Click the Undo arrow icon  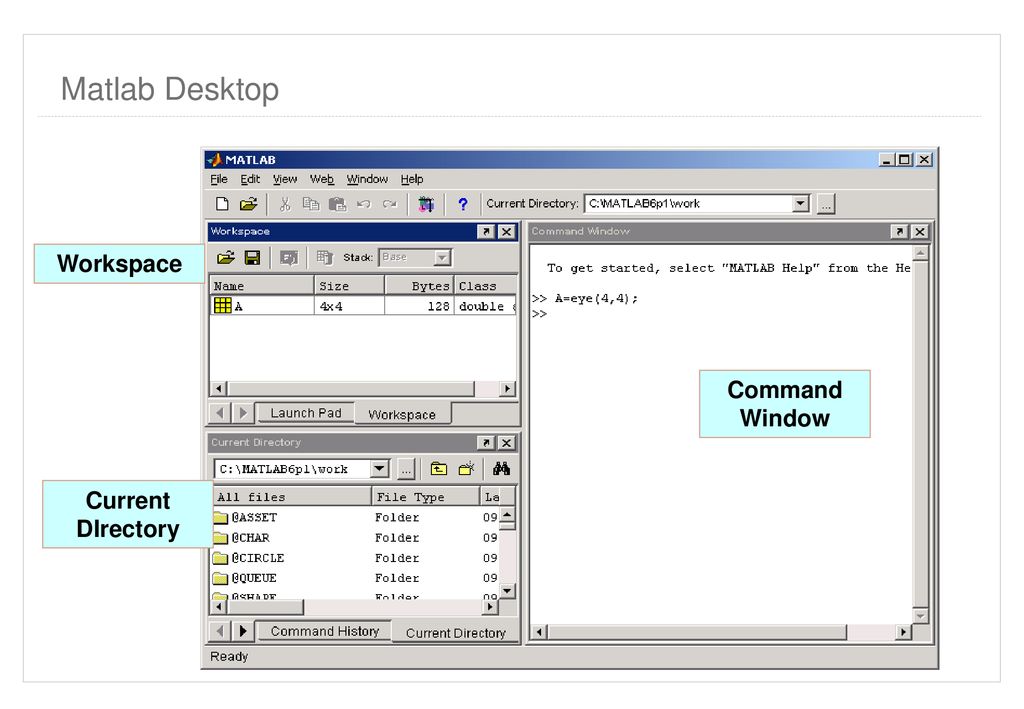coord(364,204)
